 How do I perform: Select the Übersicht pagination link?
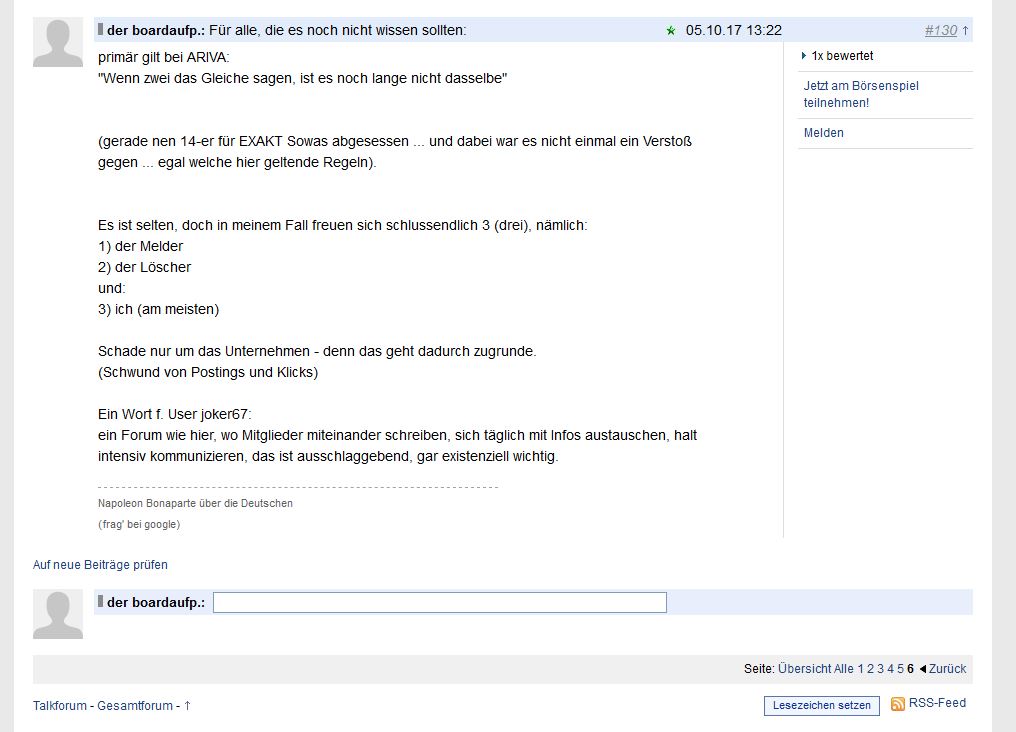(x=807, y=669)
